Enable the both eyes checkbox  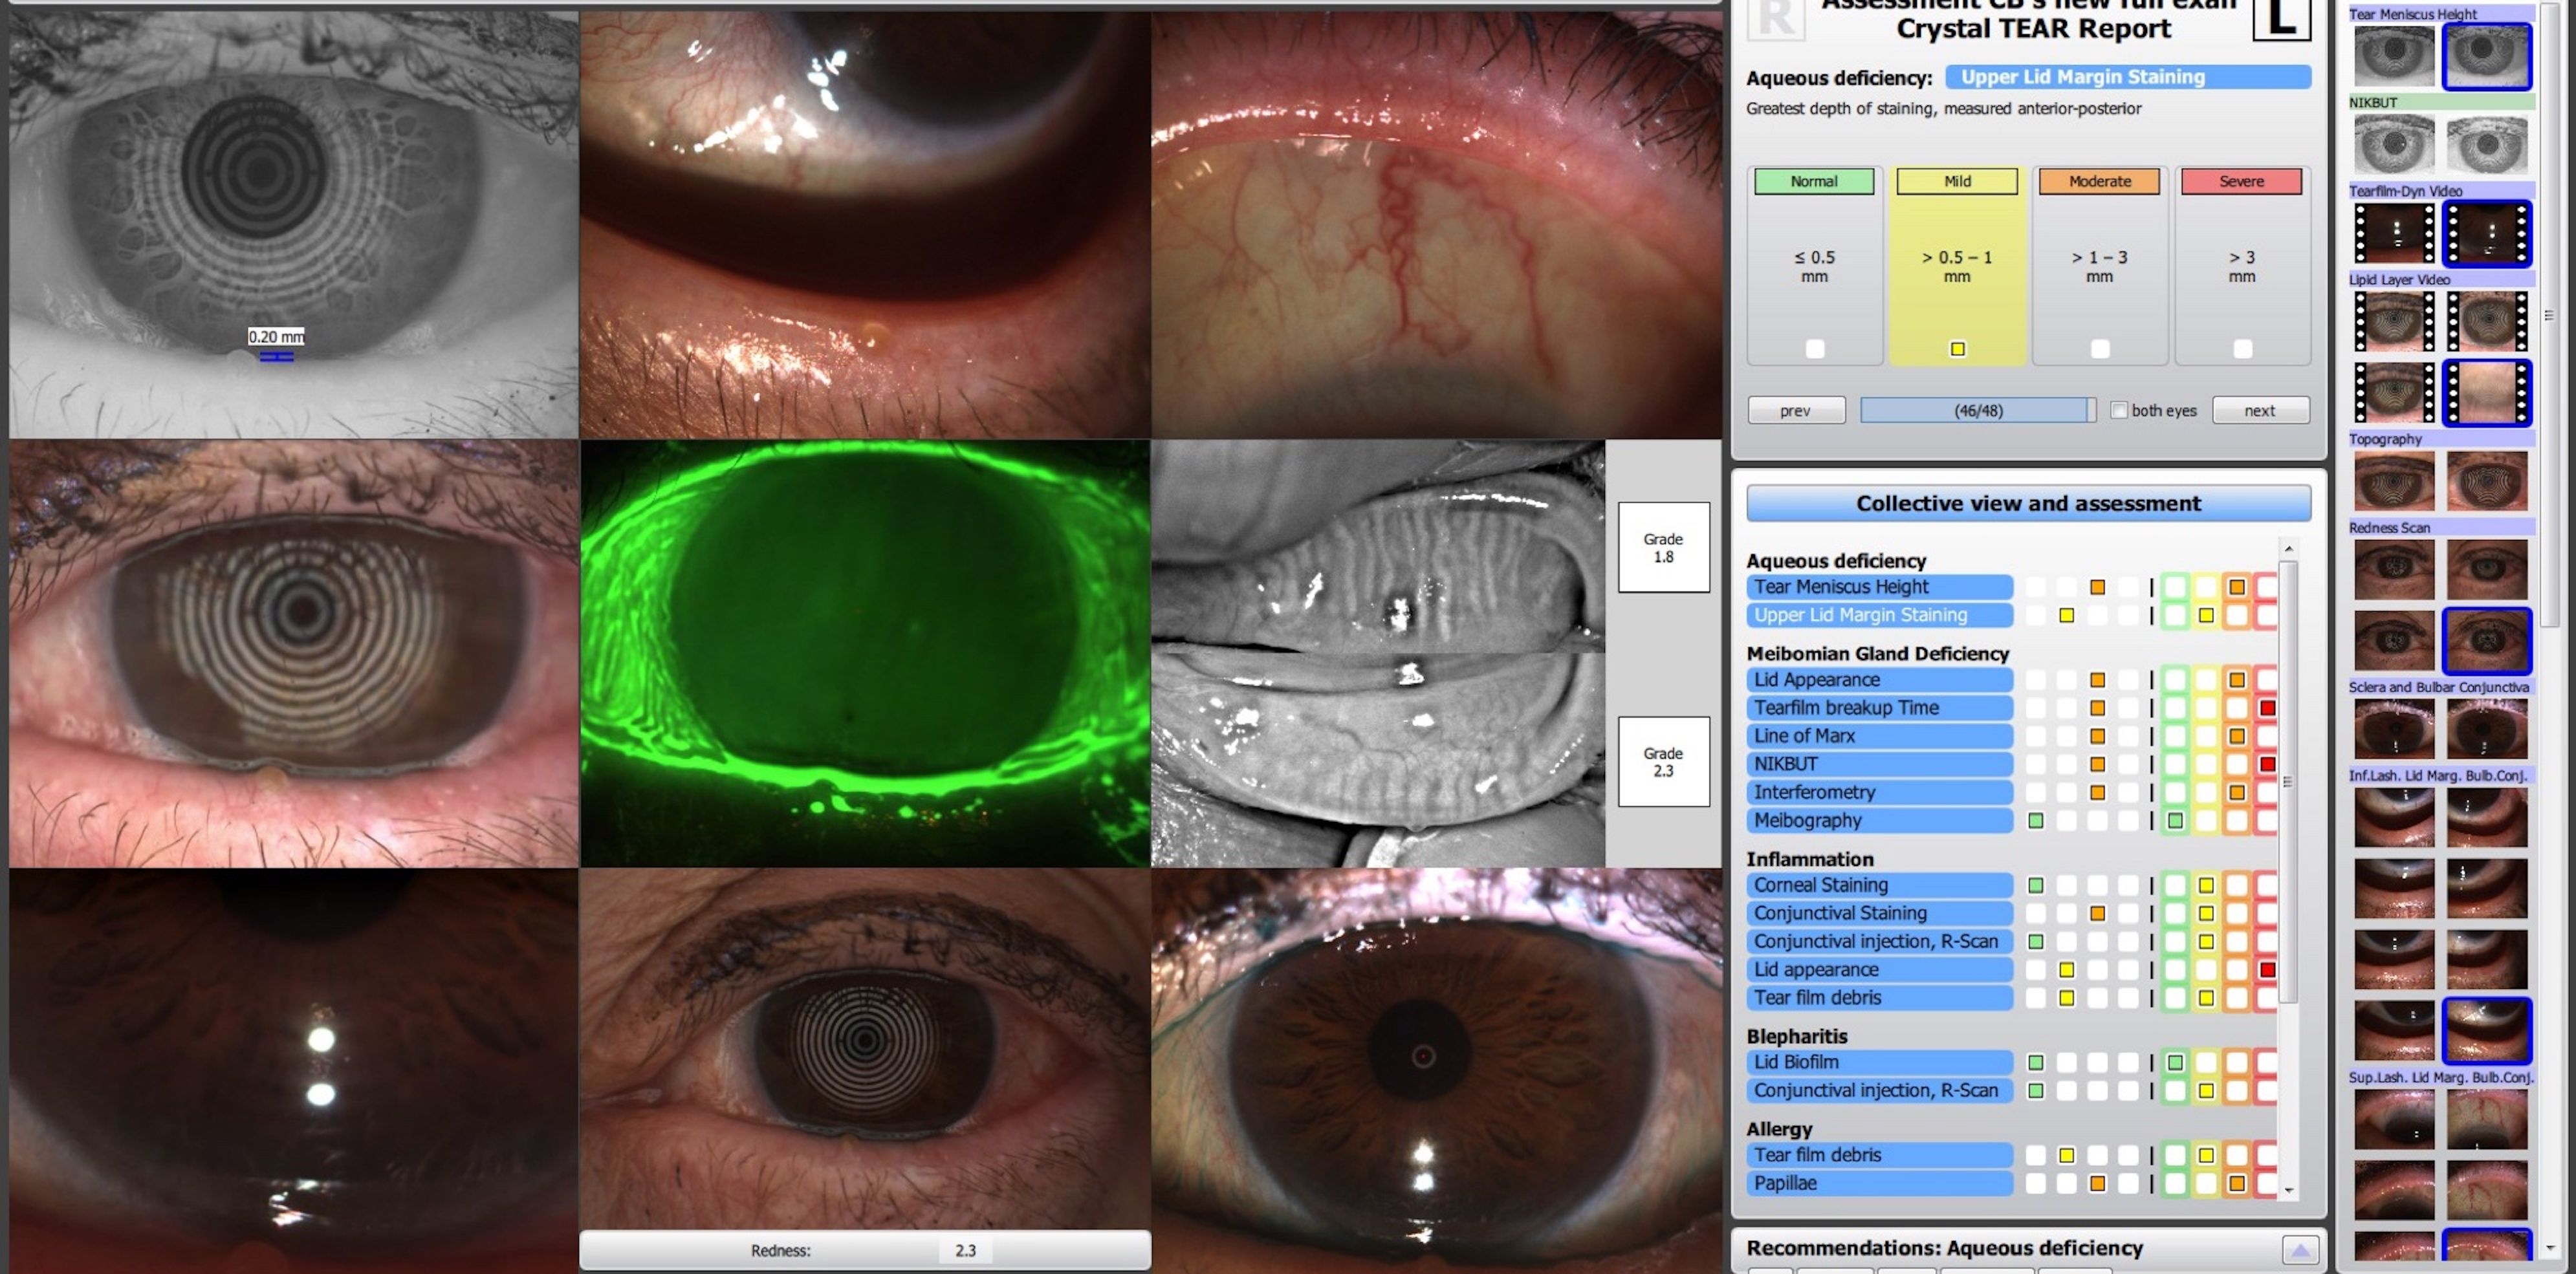click(x=2118, y=410)
